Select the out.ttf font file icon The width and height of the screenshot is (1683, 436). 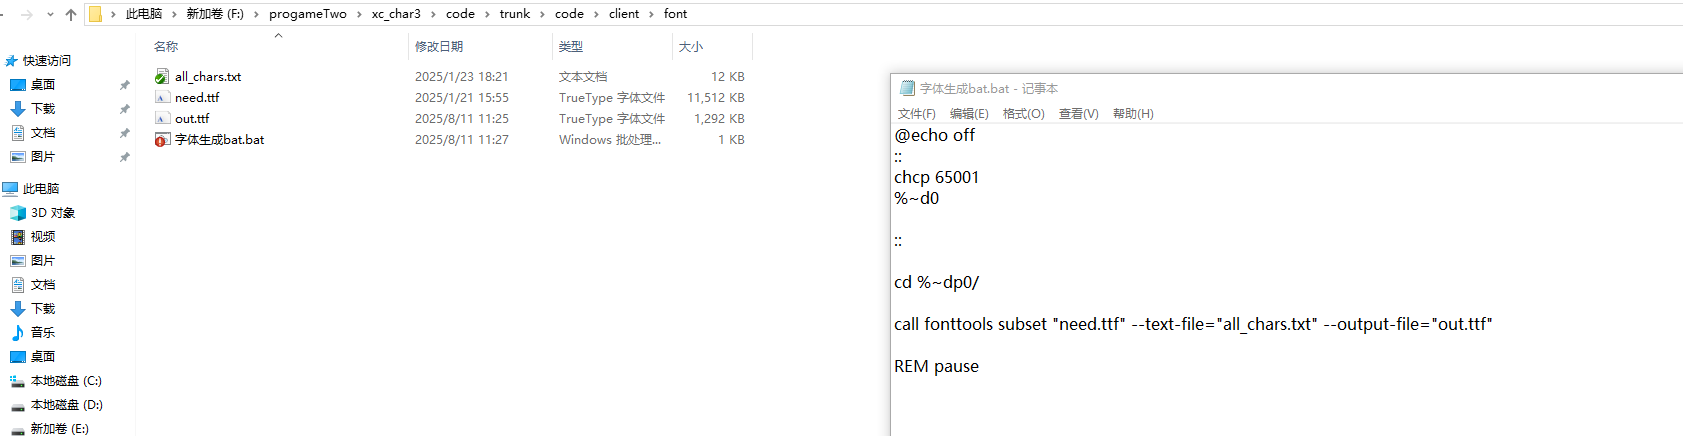(162, 118)
